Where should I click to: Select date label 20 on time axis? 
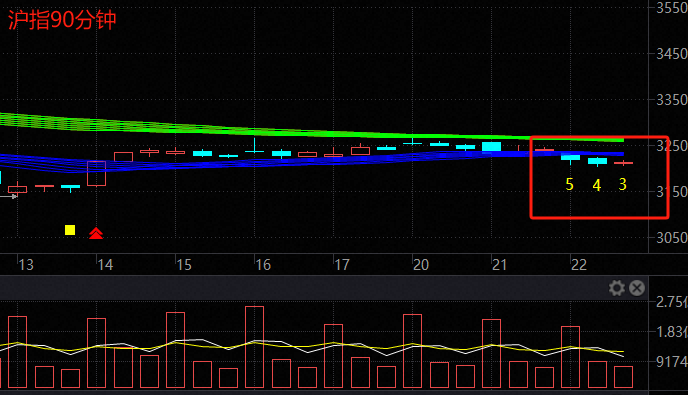click(x=421, y=265)
